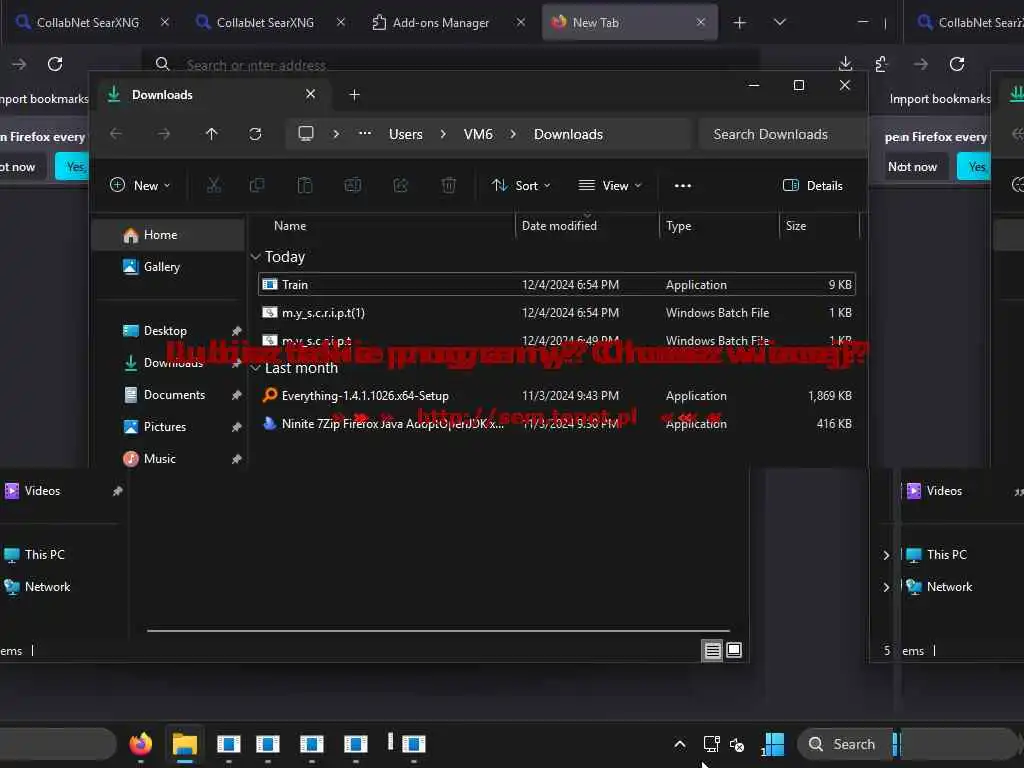
Task: Focus the Search Downloads field
Action: coord(782,134)
